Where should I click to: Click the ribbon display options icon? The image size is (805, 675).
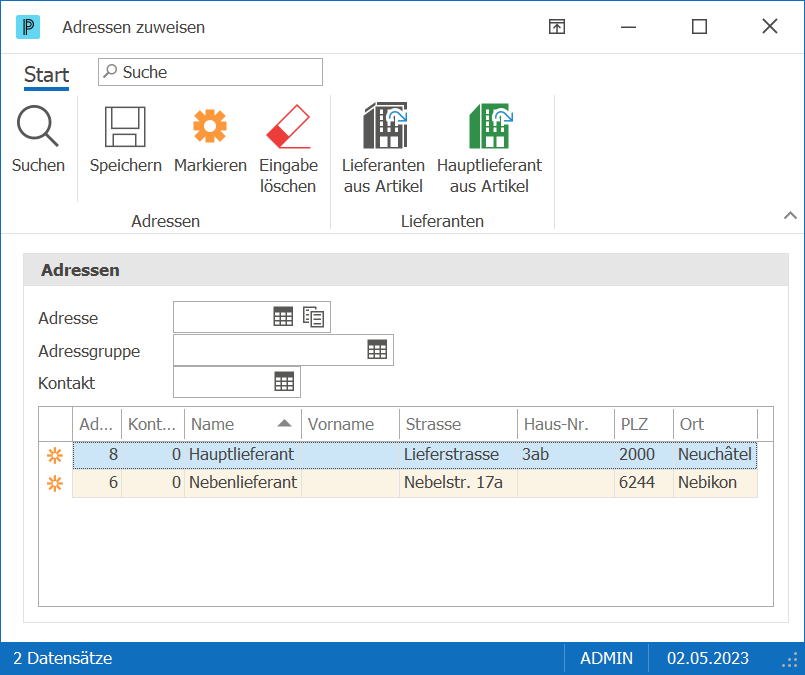(557, 27)
